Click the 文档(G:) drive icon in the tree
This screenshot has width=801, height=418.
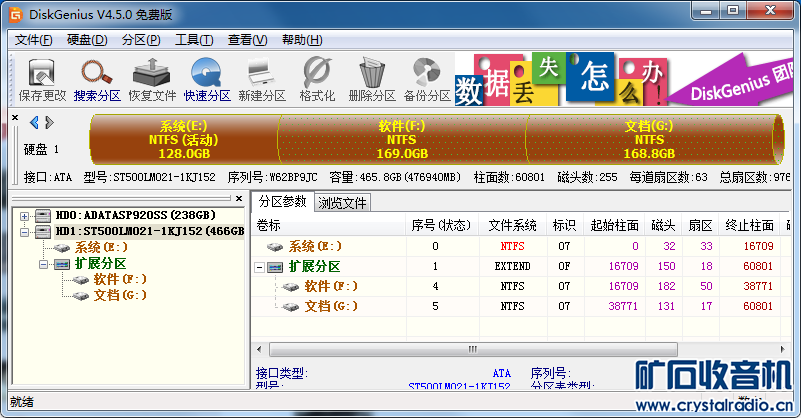click(x=81, y=296)
